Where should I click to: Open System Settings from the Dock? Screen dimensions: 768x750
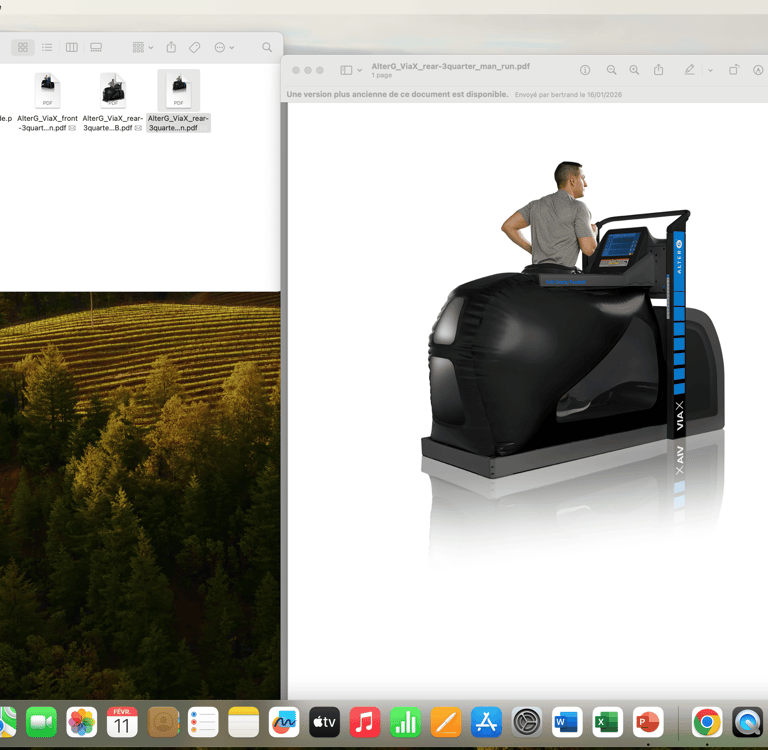click(527, 722)
